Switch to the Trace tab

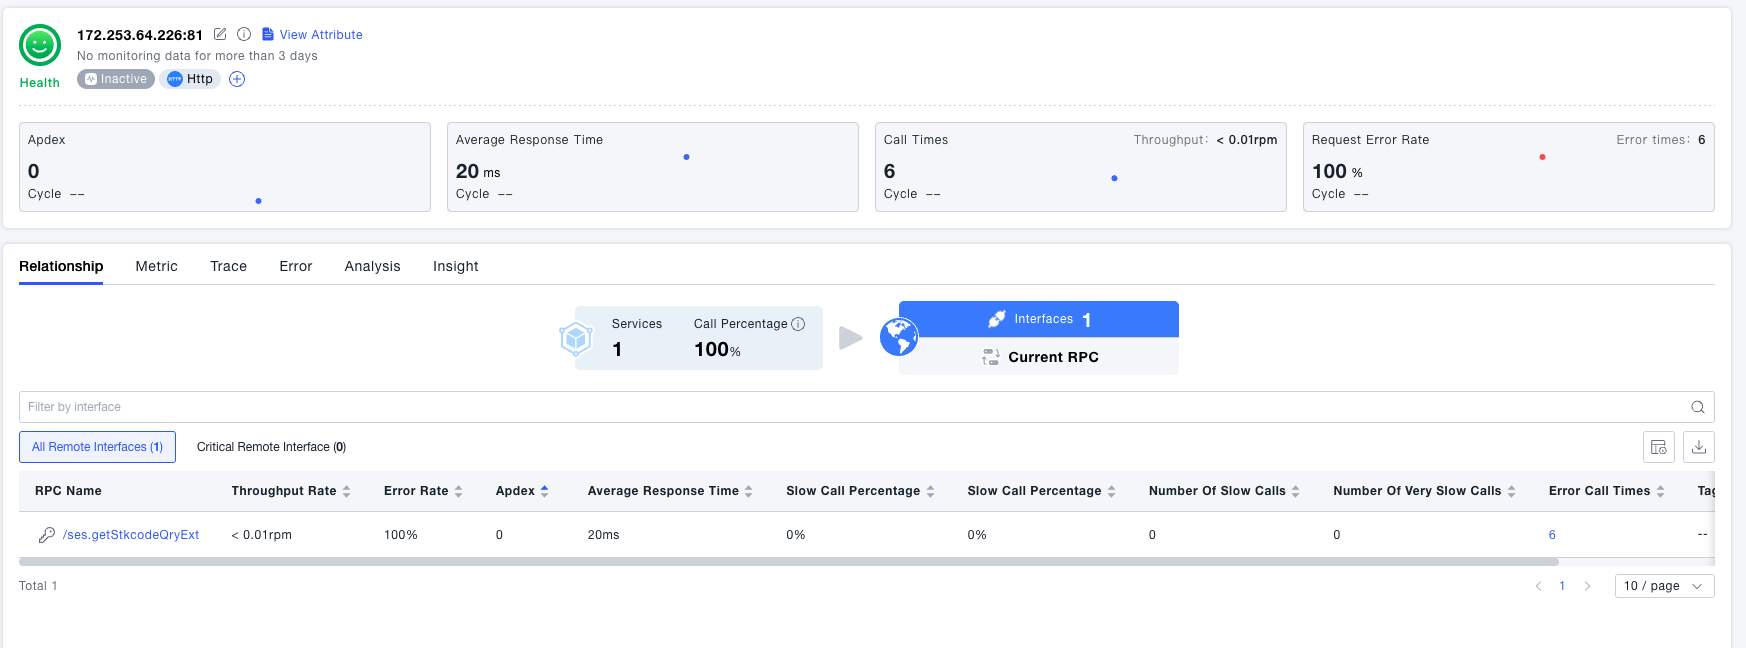(x=228, y=266)
